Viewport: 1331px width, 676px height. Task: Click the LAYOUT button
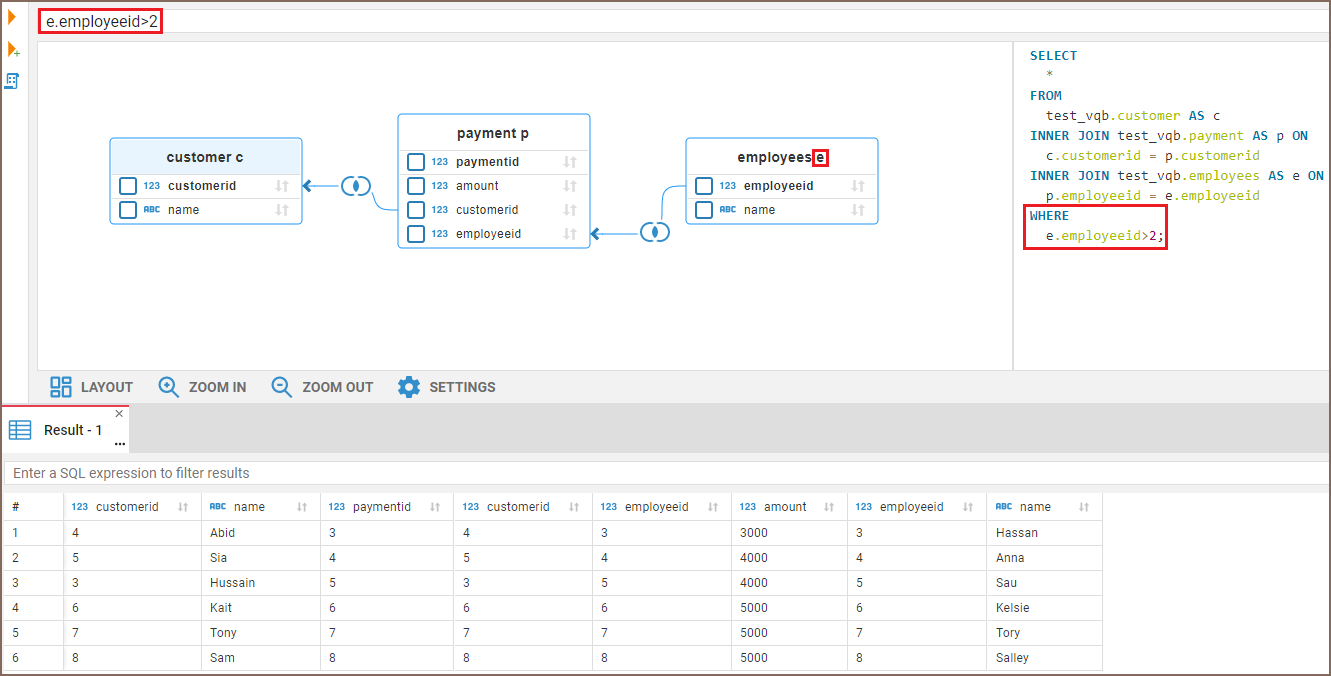click(x=91, y=387)
